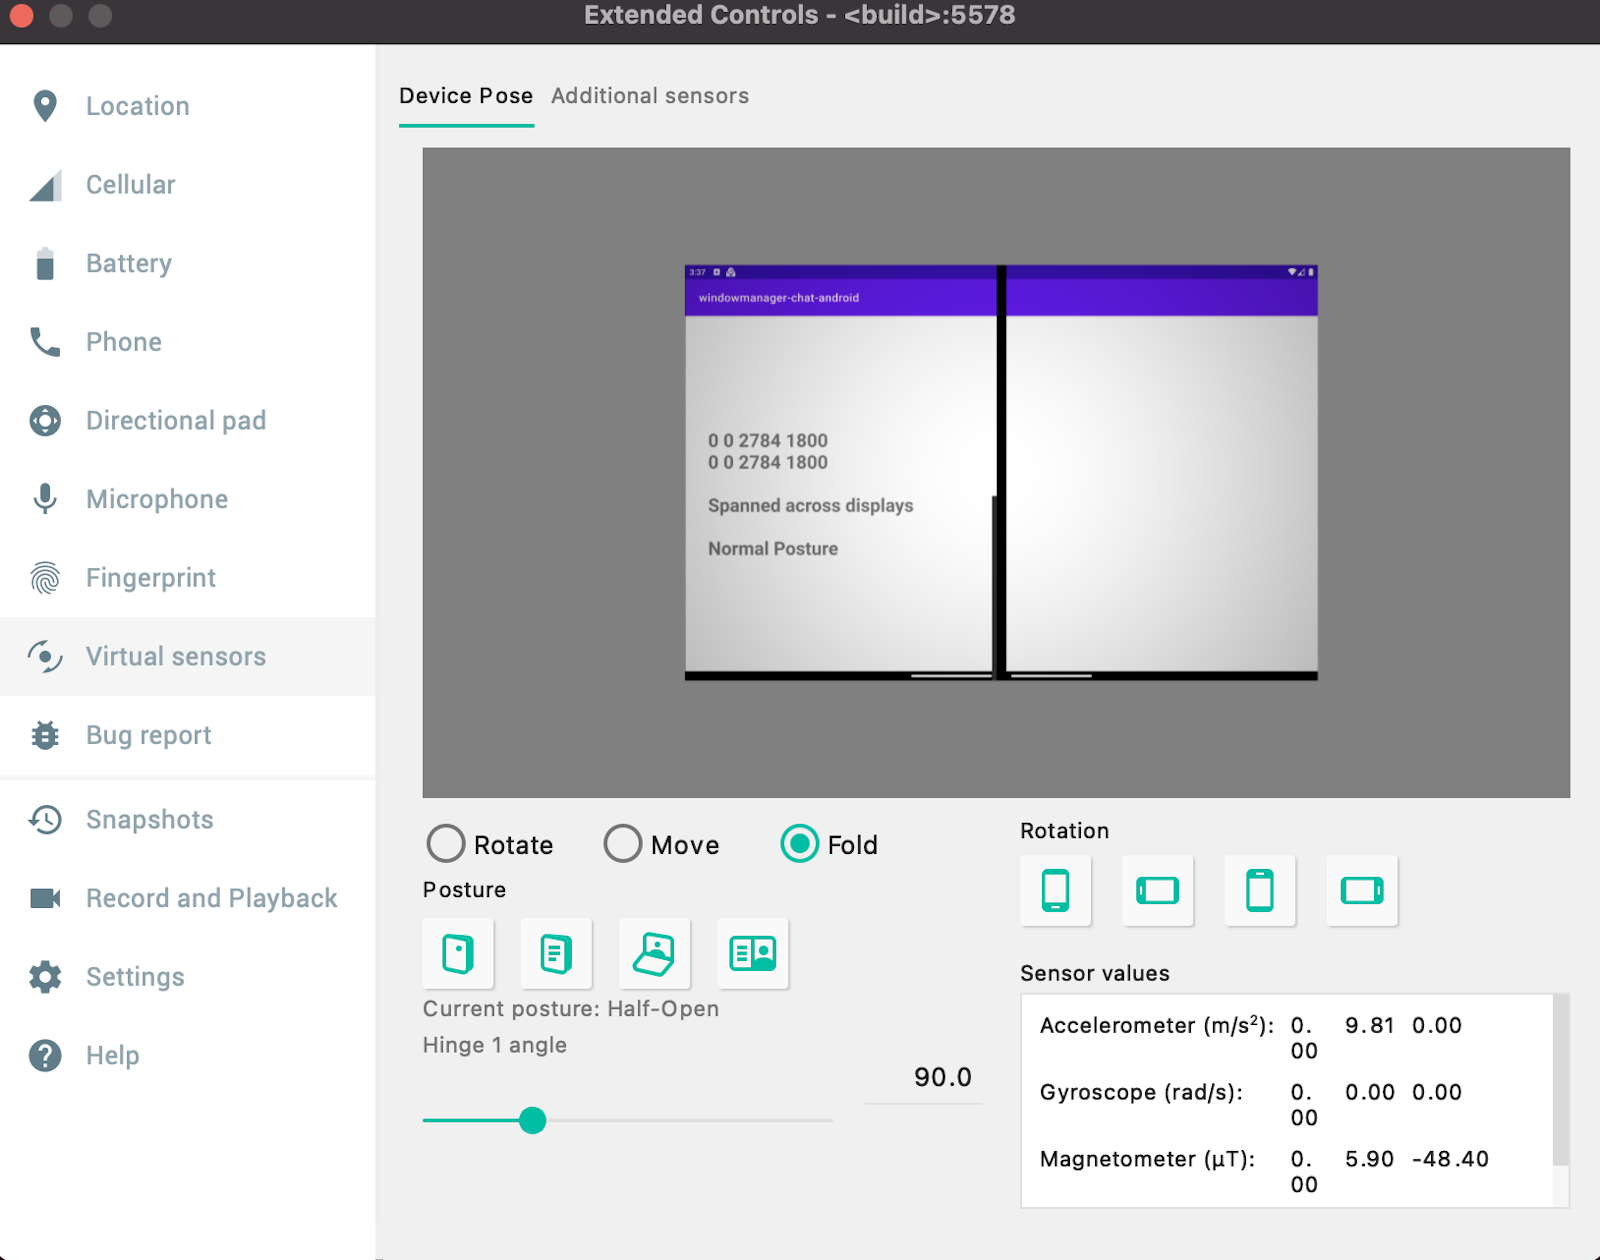Adjust the Hinge 1 angle slider
1600x1260 pixels.
click(x=534, y=1121)
